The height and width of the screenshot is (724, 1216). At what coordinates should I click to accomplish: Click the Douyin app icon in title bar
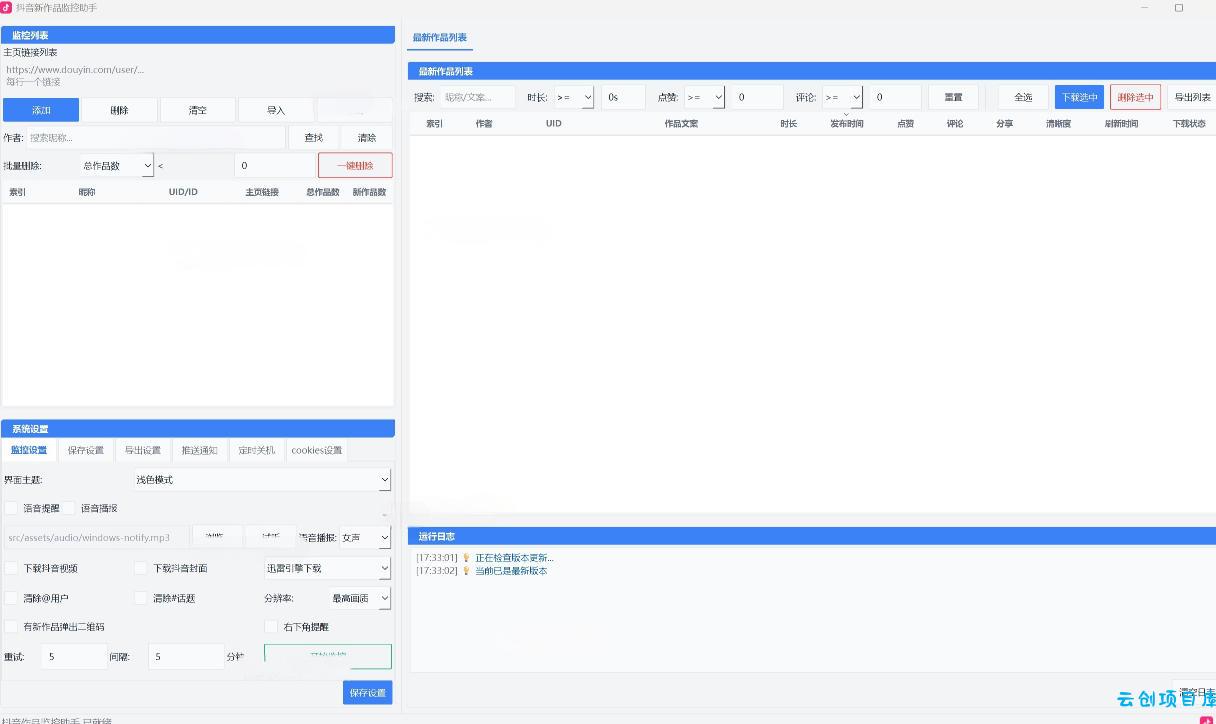[x=6, y=7]
